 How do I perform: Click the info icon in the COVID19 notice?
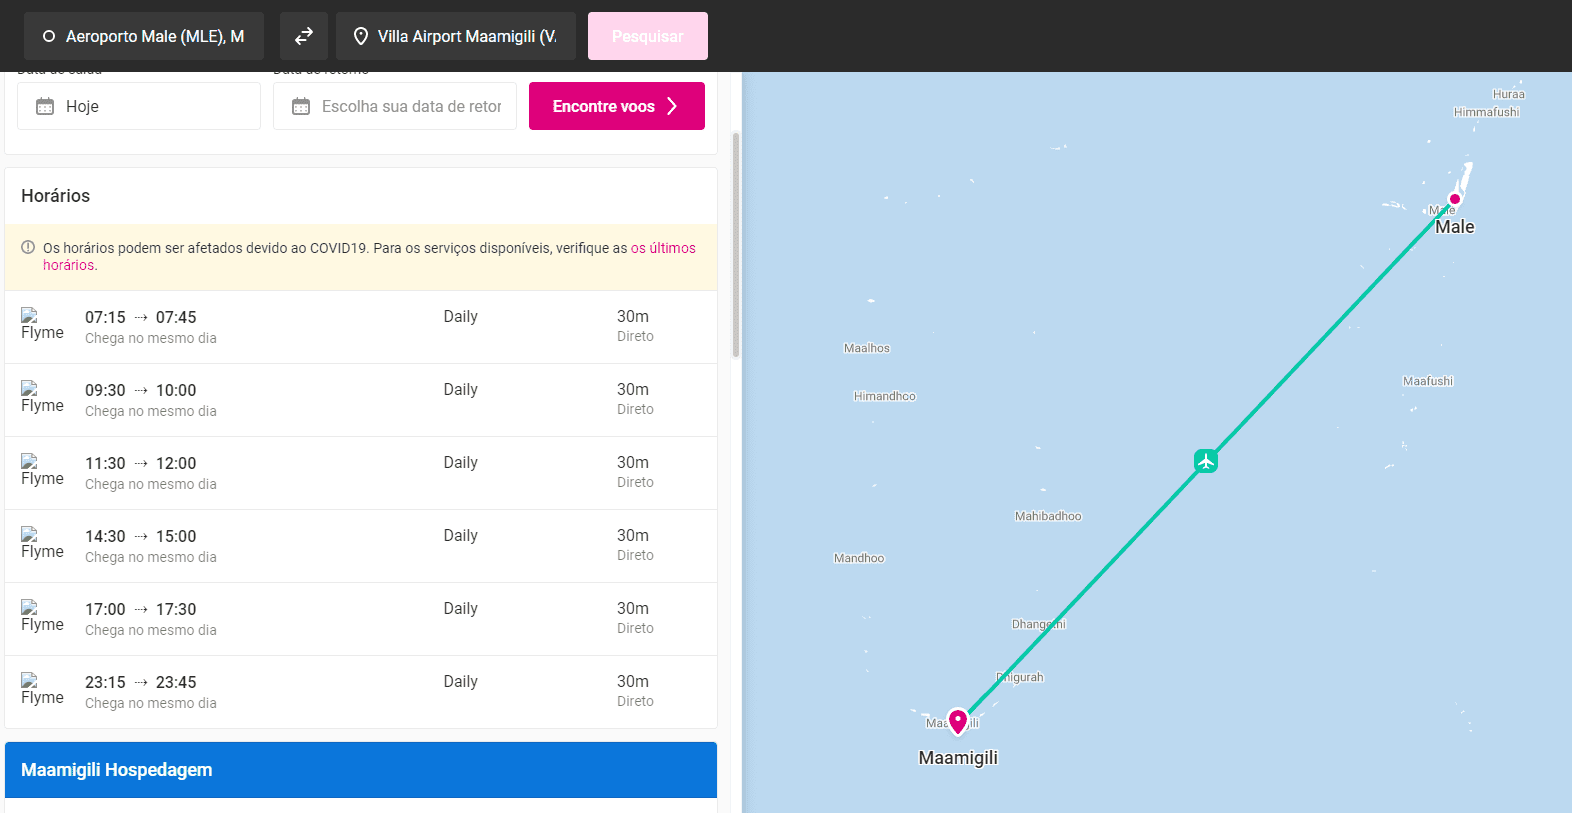pyautogui.click(x=28, y=247)
